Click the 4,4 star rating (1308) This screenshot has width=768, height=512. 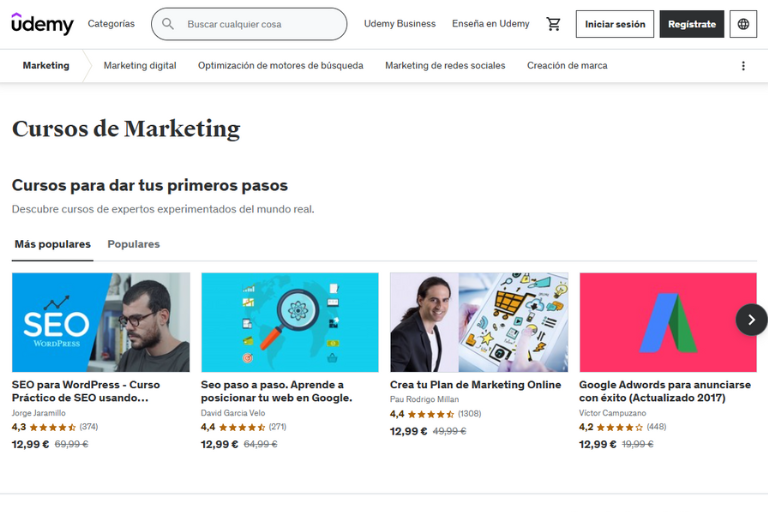[x=435, y=414]
